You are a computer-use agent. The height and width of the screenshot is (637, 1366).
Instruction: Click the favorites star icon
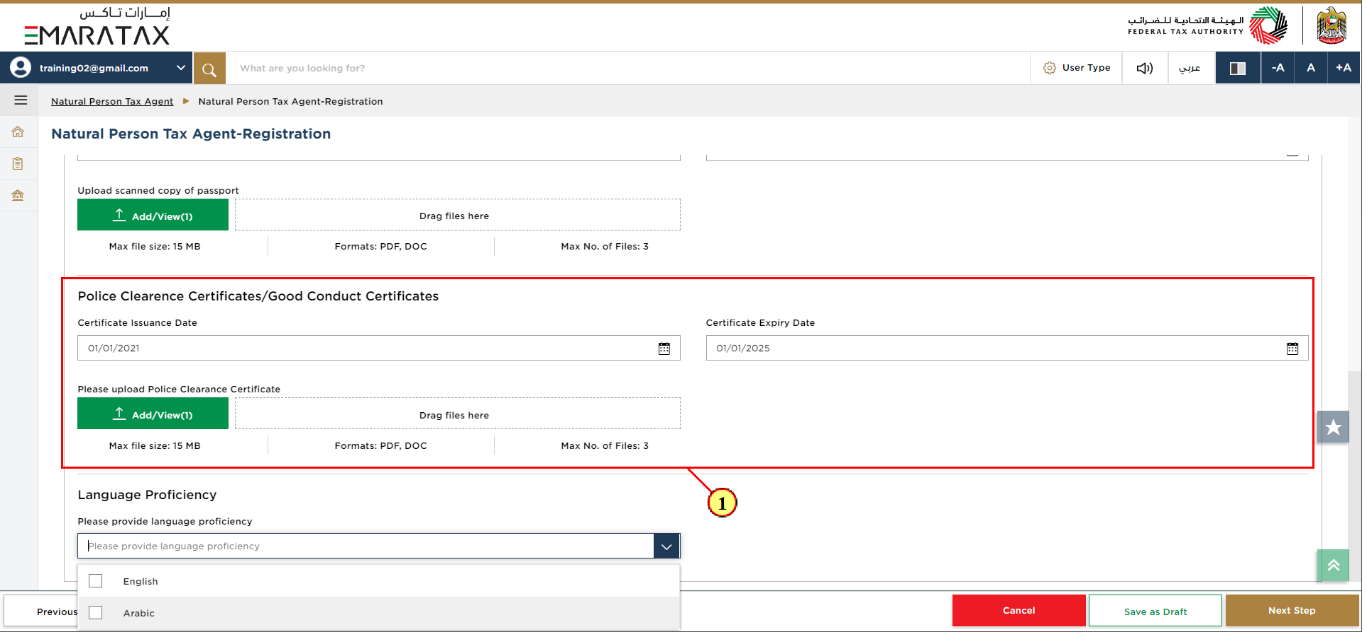pyautogui.click(x=1333, y=427)
